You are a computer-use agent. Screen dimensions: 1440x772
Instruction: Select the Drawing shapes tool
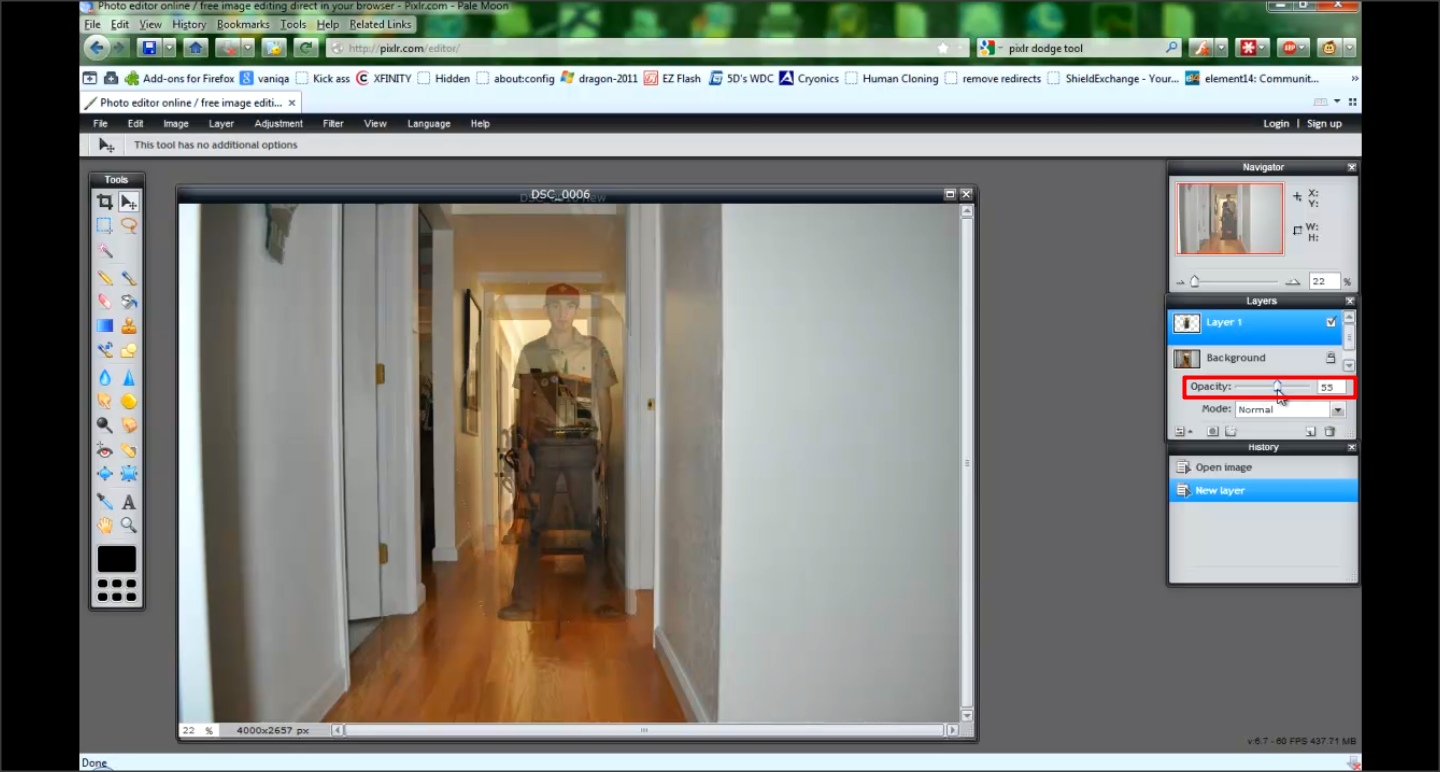129,350
